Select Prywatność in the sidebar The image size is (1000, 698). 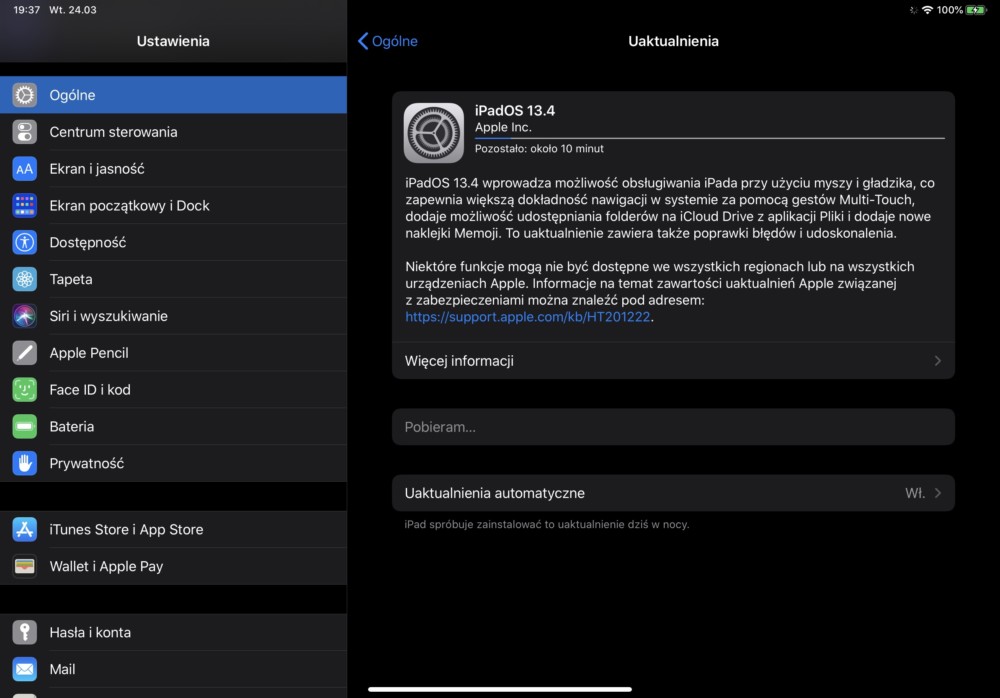(x=173, y=463)
